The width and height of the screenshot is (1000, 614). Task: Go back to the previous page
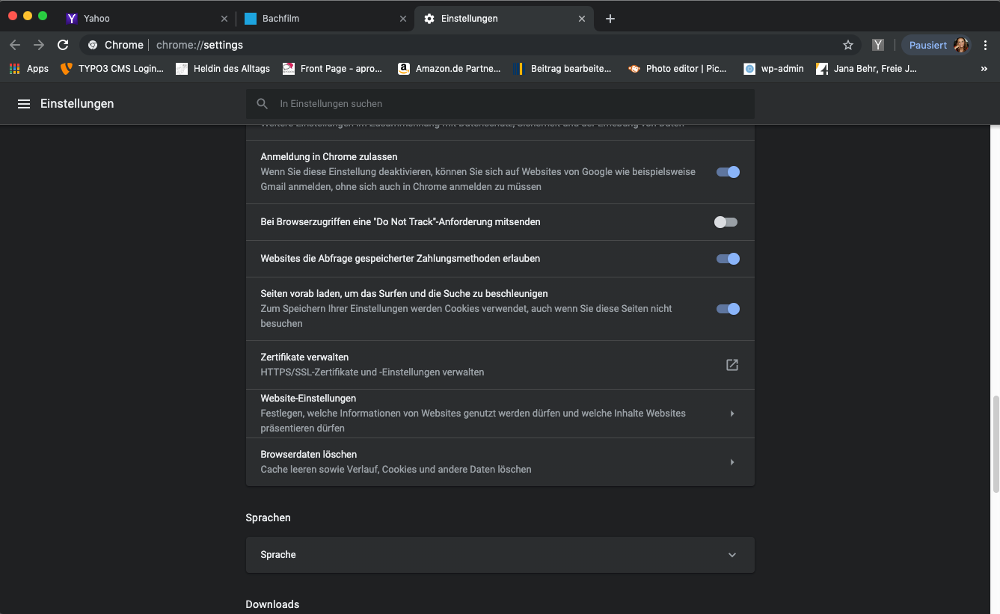click(15, 45)
